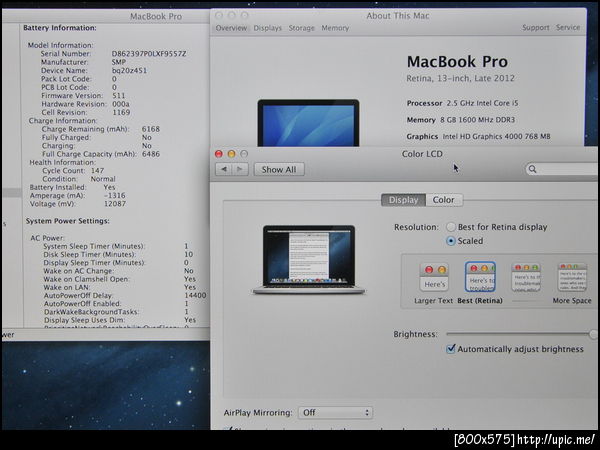
Task: Switch to the Color tab
Action: (x=443, y=200)
